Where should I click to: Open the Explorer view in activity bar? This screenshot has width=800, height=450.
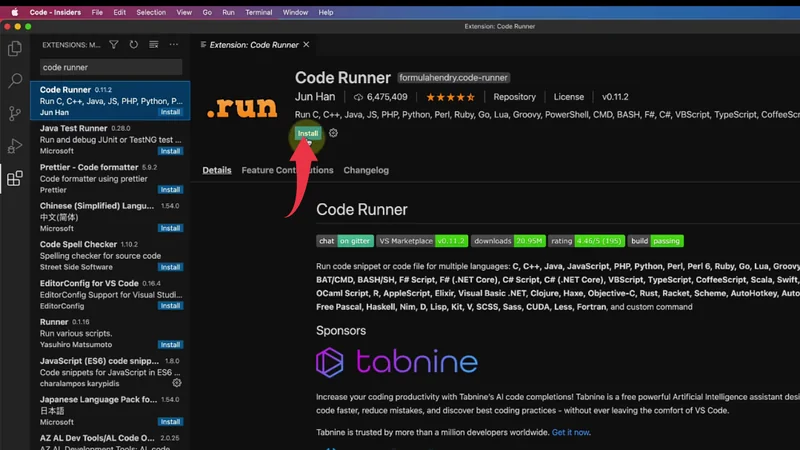pos(15,48)
